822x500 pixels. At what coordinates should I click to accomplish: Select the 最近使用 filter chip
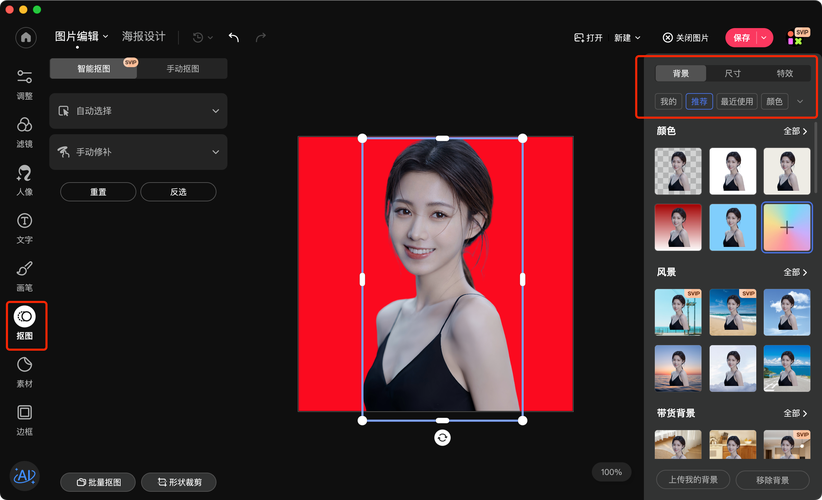737,101
